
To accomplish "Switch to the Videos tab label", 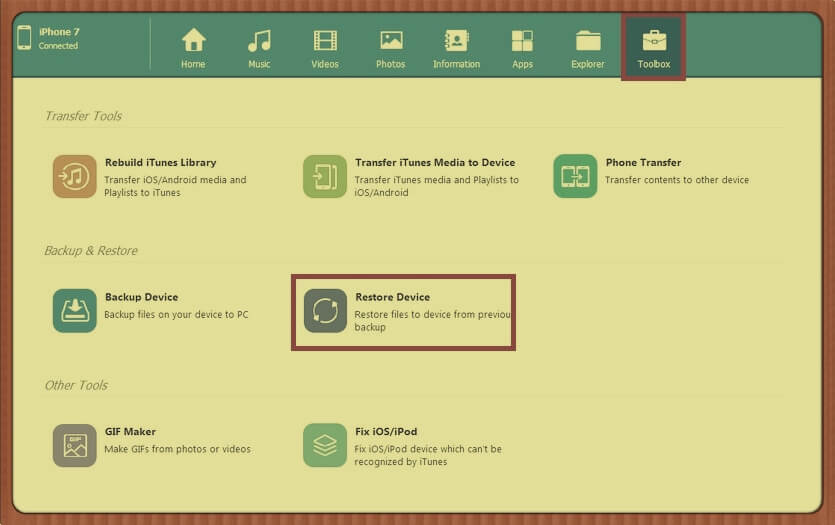I will coord(325,64).
